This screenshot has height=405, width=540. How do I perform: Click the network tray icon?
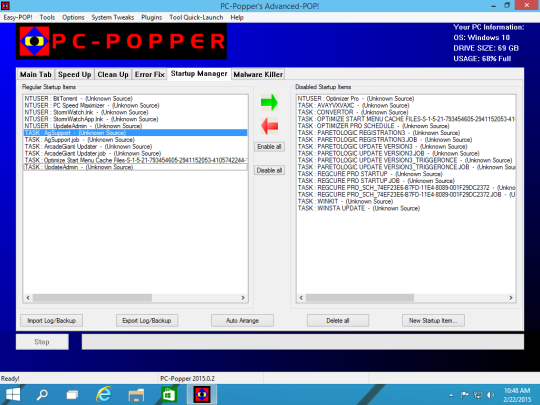[x=478, y=395]
